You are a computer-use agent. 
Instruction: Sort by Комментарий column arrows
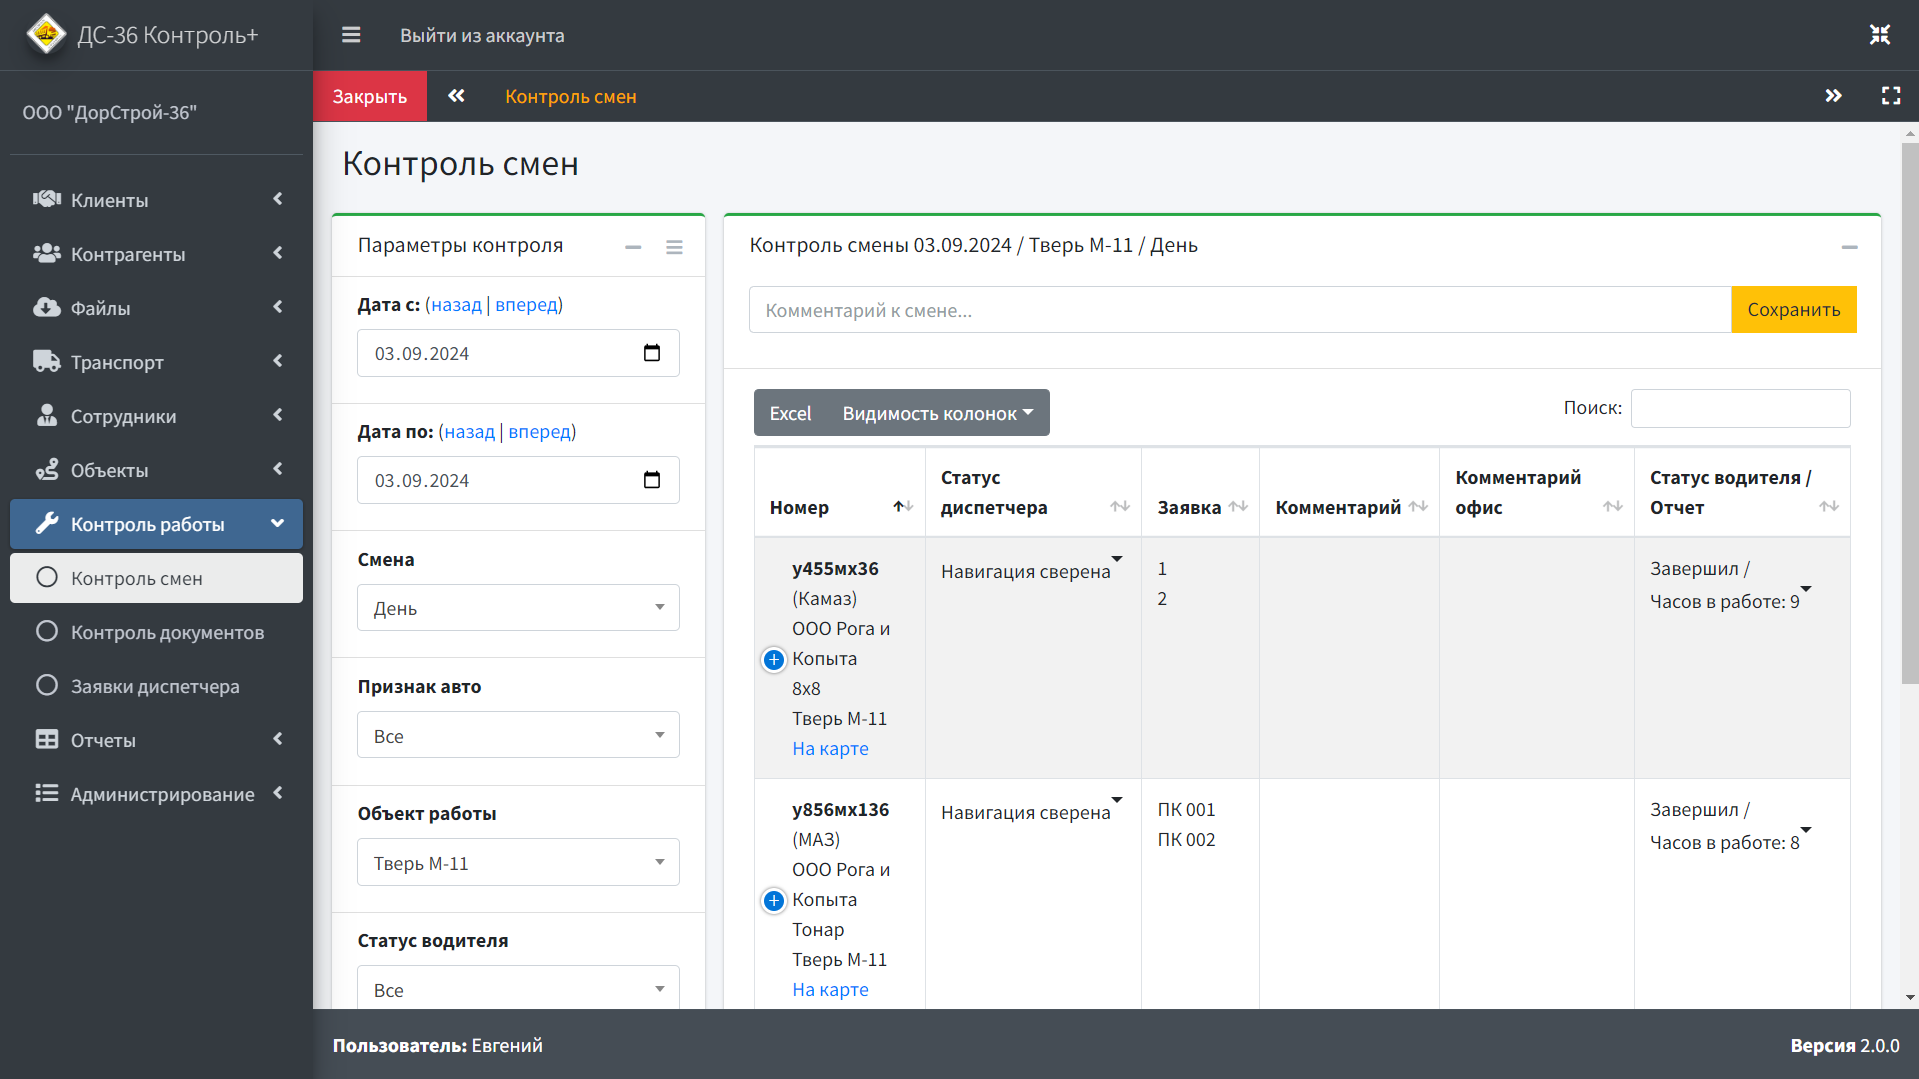click(1418, 506)
